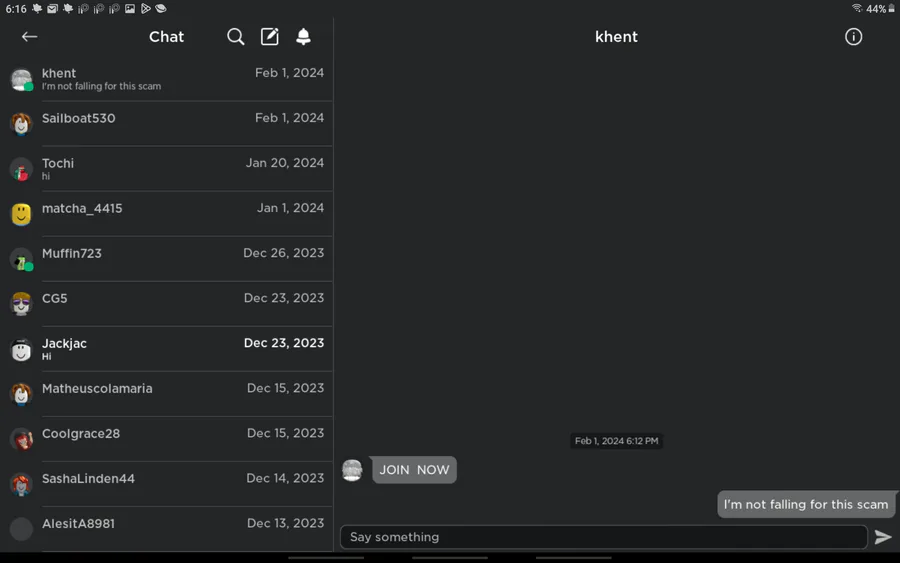Open chat with CG5
This screenshot has width=900, height=563.
pyautogui.click(x=166, y=304)
